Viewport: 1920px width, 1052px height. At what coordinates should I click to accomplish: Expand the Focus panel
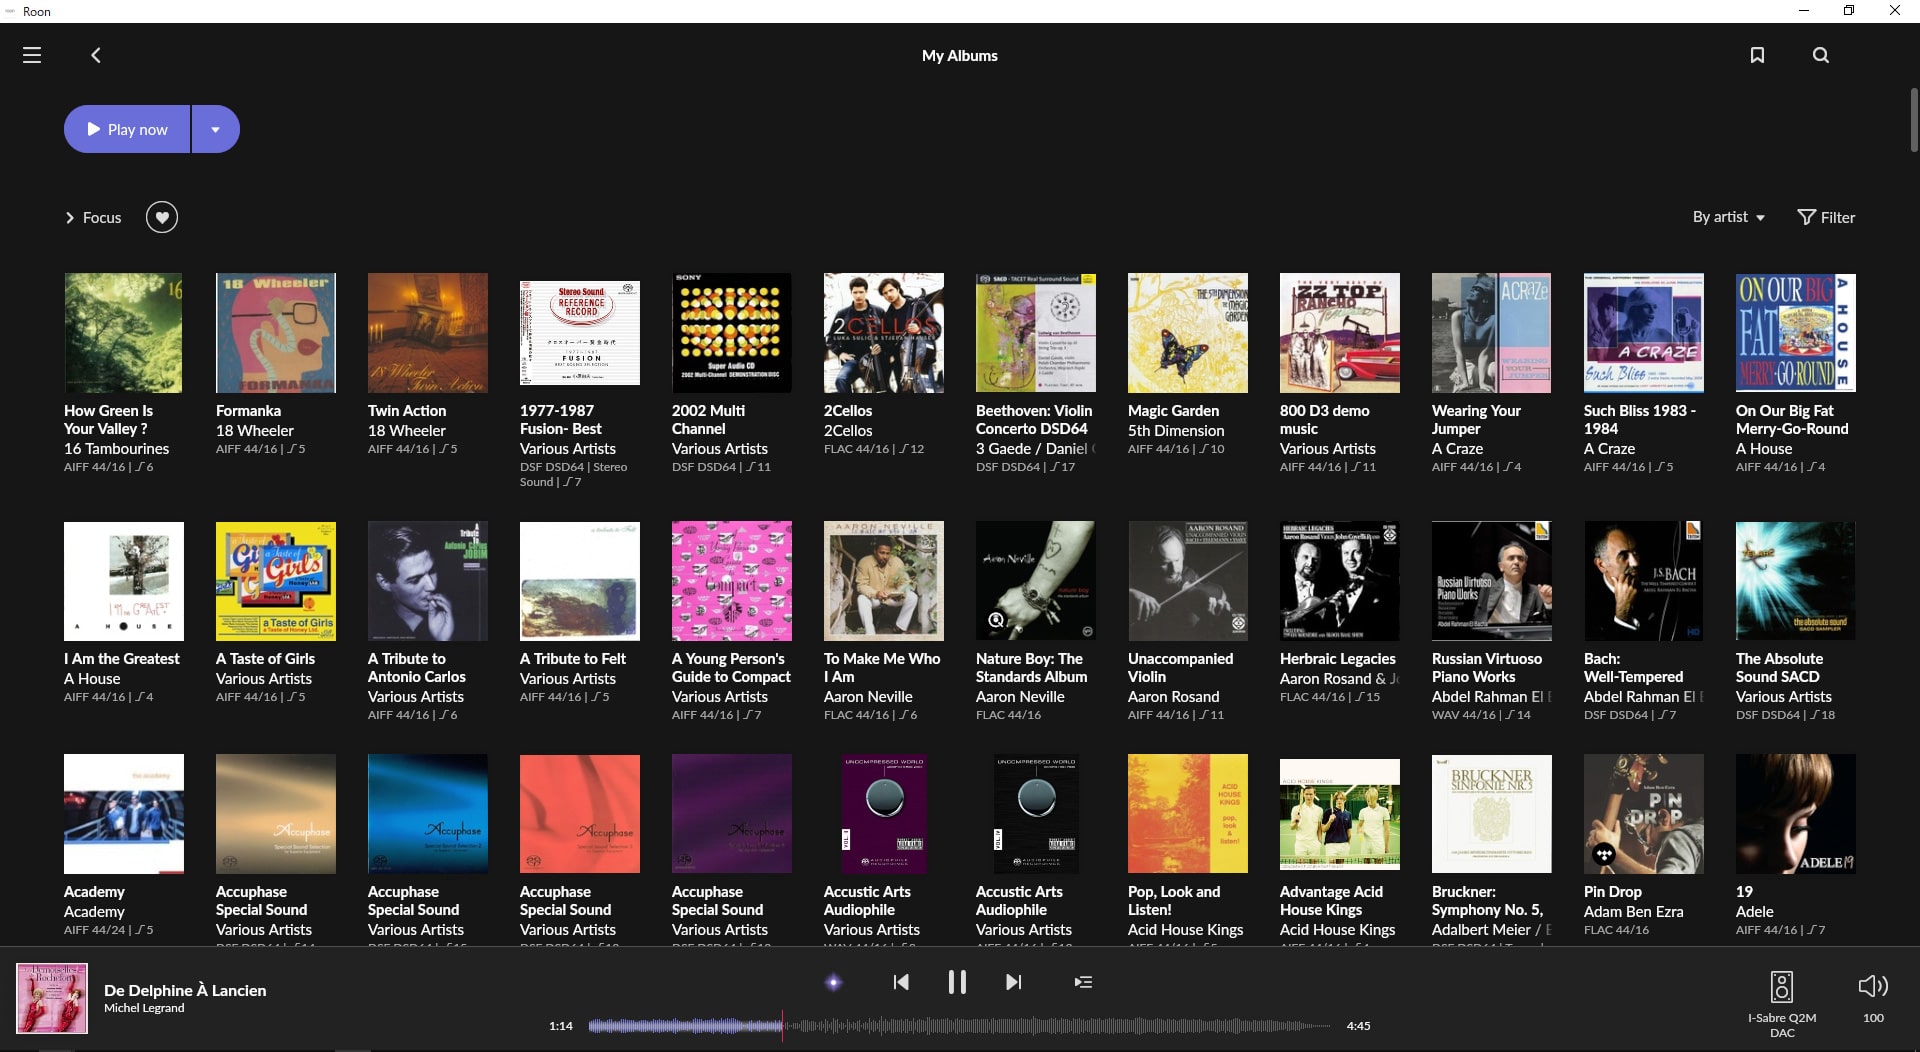tap(93, 217)
